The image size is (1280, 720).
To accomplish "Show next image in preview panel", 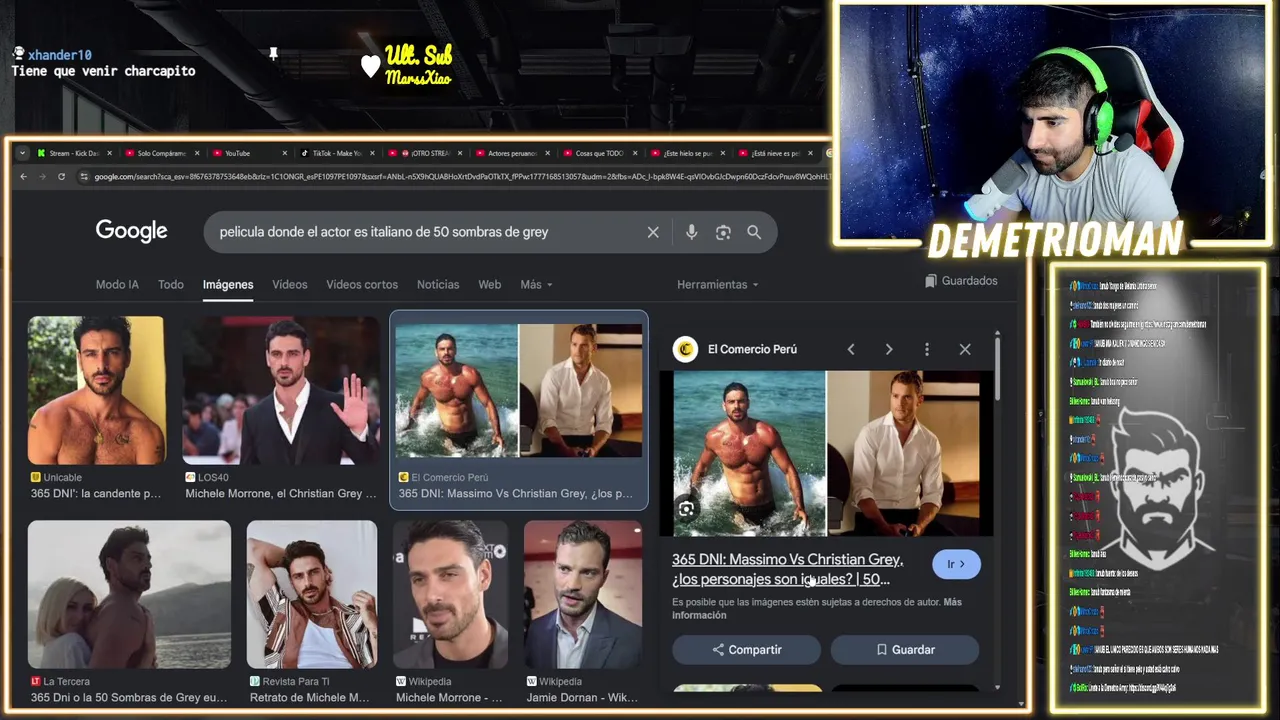I will (889, 349).
